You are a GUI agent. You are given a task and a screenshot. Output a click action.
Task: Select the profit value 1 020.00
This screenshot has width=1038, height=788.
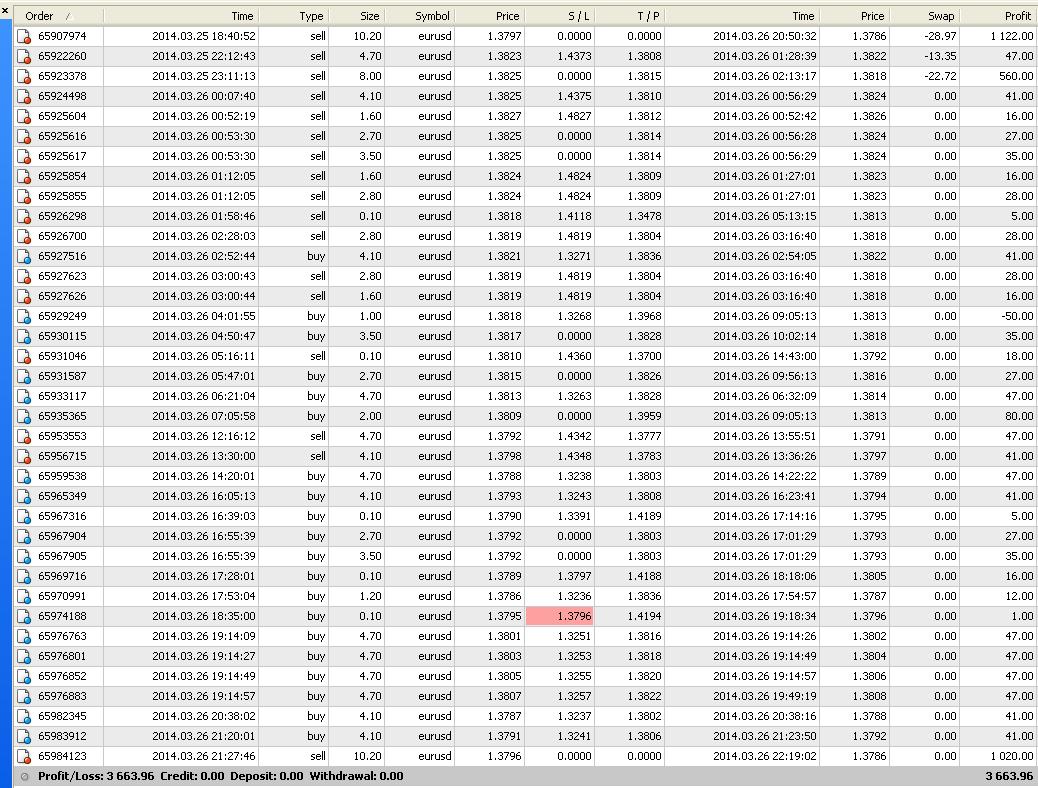click(x=1012, y=756)
